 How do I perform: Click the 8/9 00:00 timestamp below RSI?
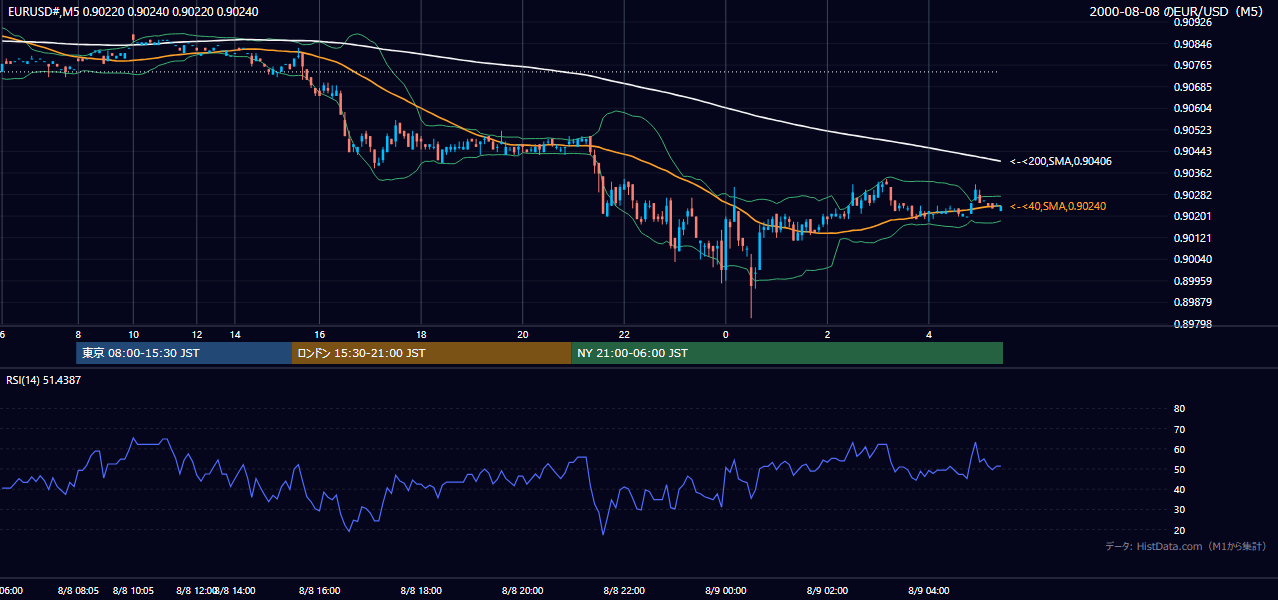pyautogui.click(x=726, y=591)
